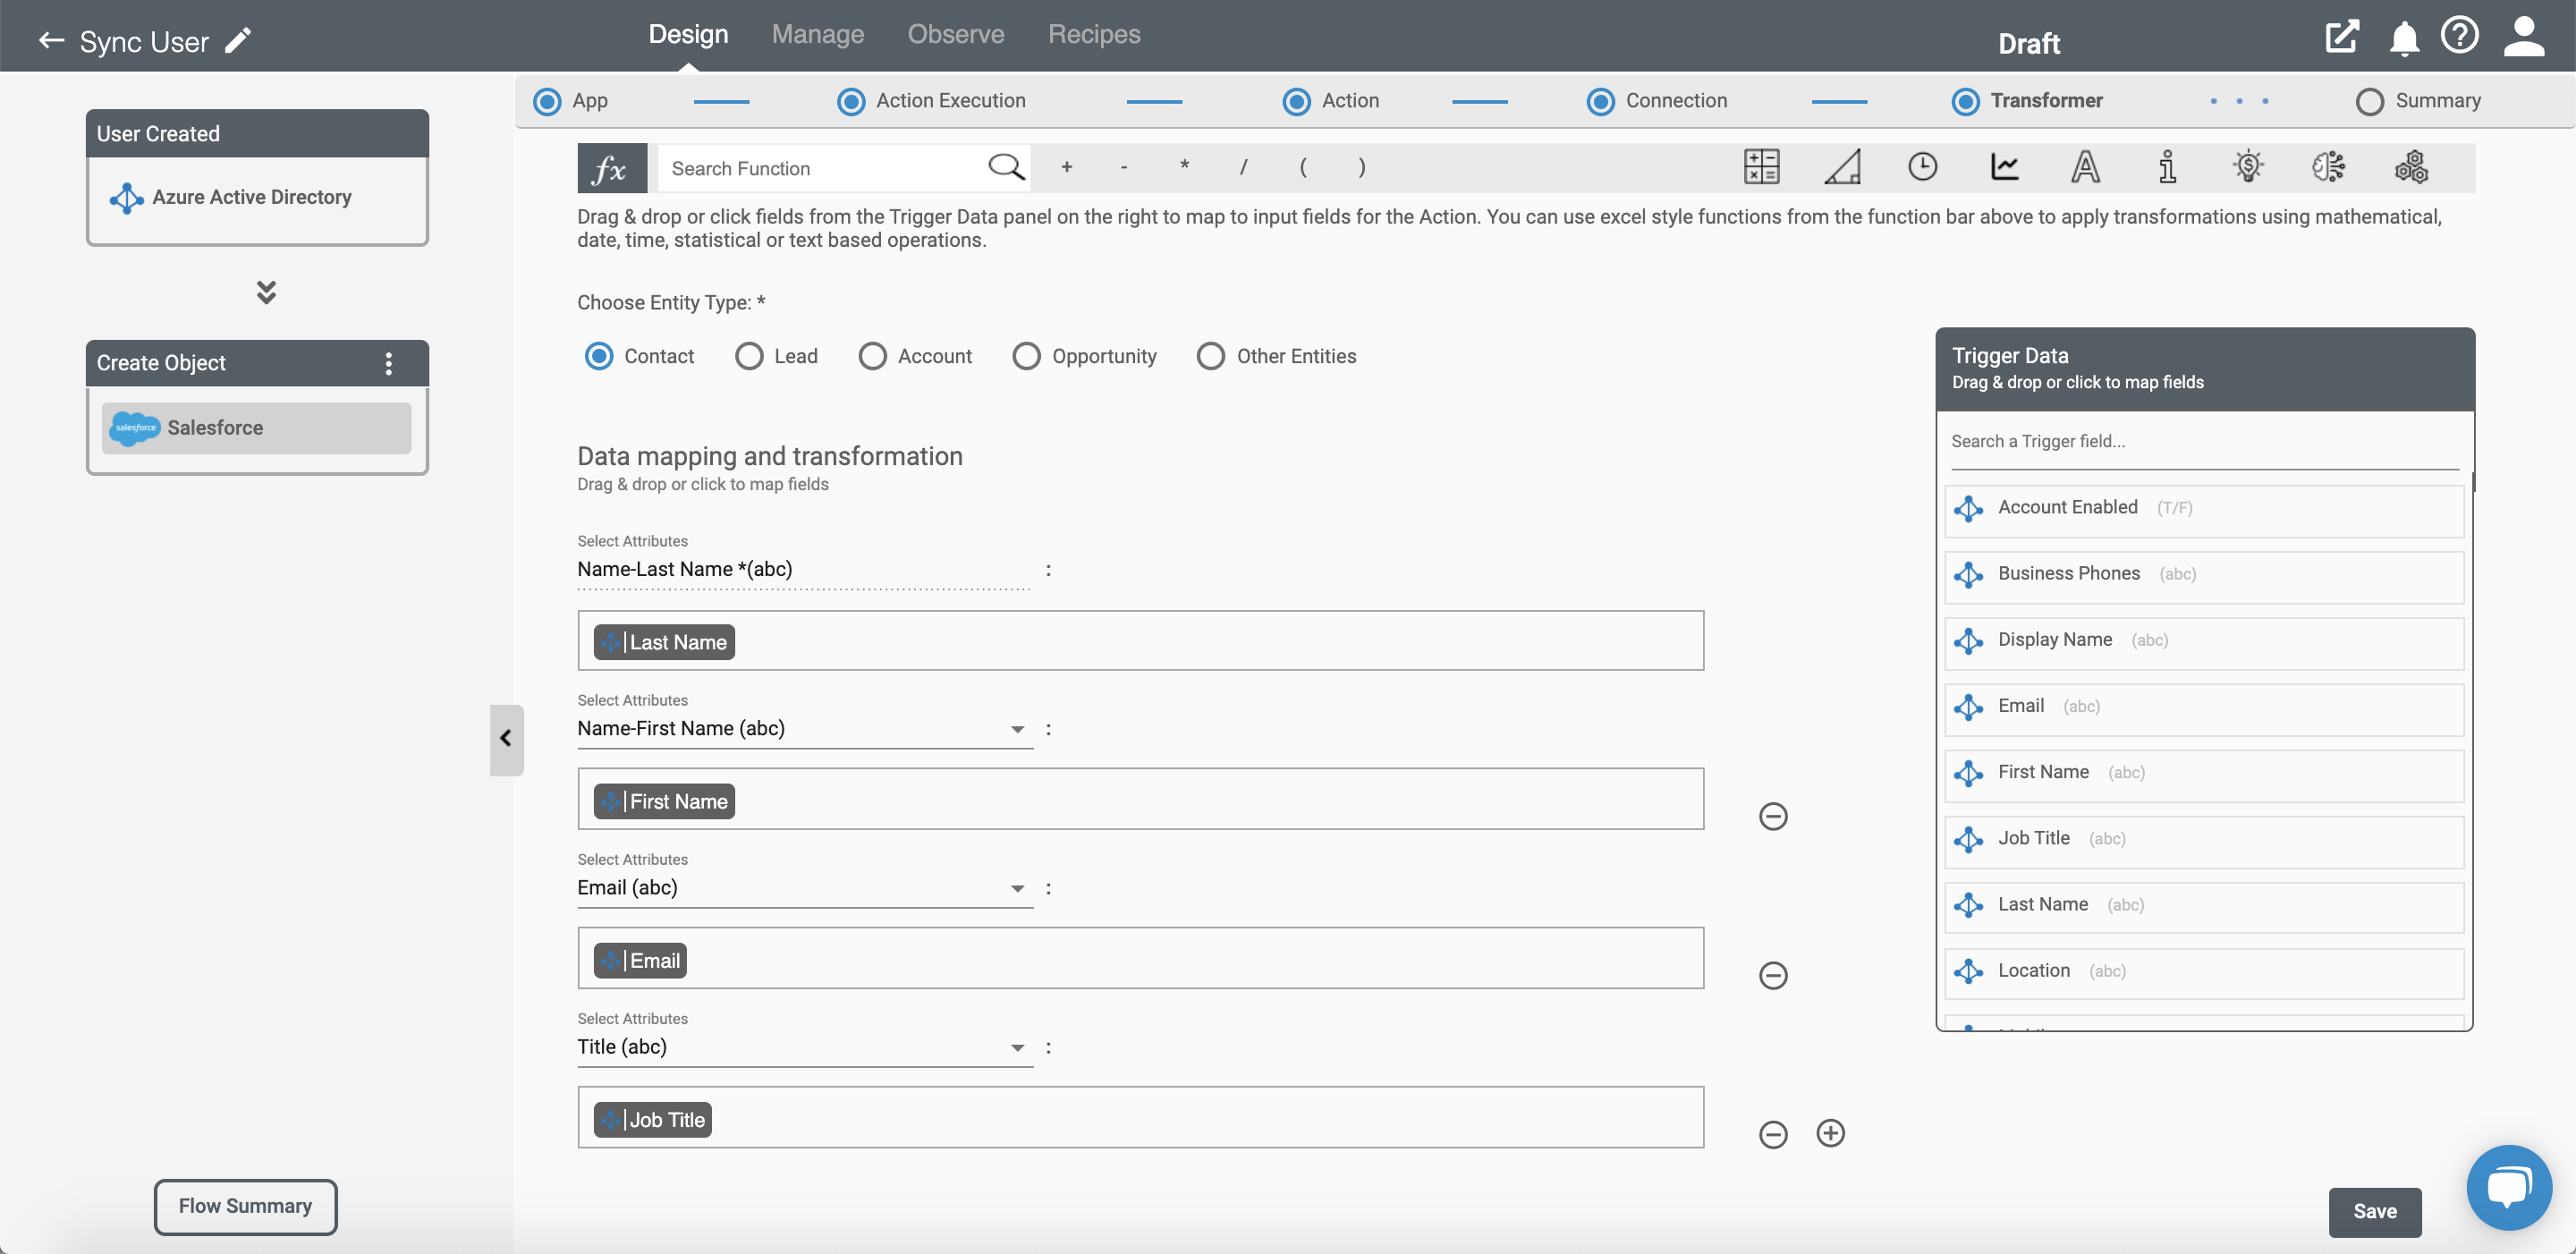The height and width of the screenshot is (1254, 2576).
Task: Switch to the Recipes tab
Action: pos(1093,34)
